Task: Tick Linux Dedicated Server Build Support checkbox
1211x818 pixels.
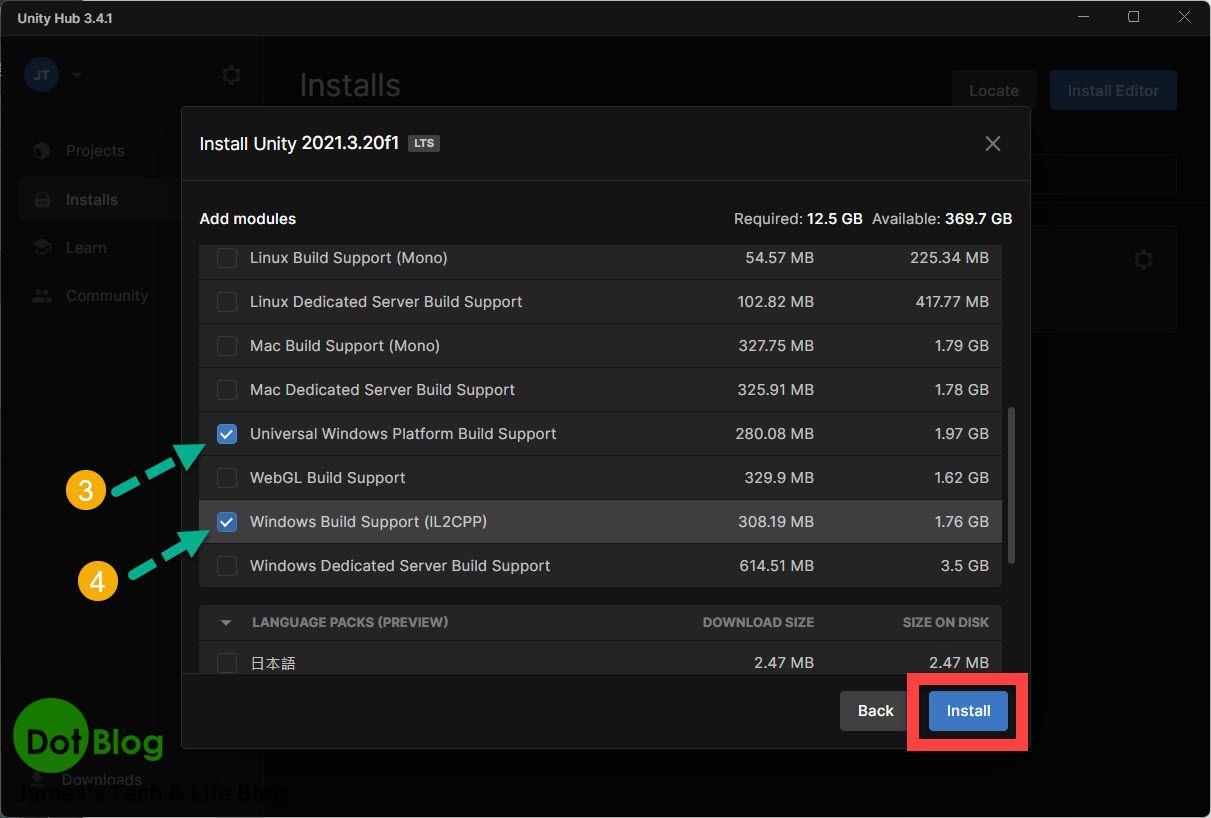Action: pyautogui.click(x=227, y=302)
